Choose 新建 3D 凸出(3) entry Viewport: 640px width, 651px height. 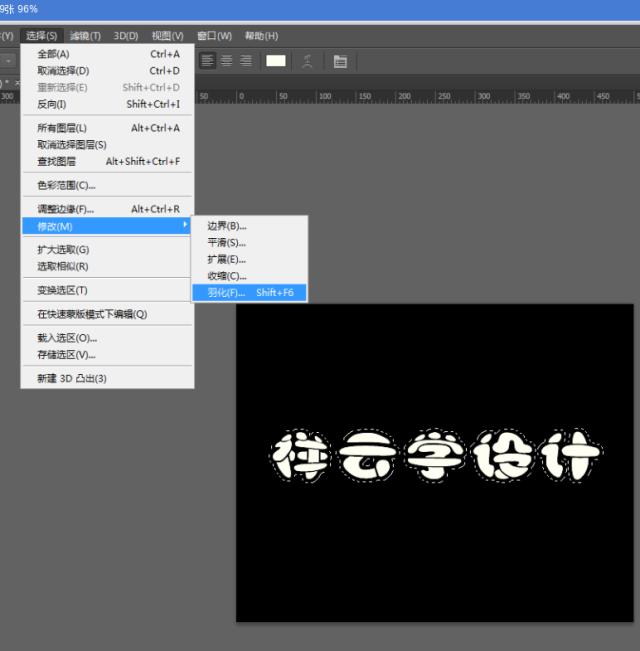(107, 378)
